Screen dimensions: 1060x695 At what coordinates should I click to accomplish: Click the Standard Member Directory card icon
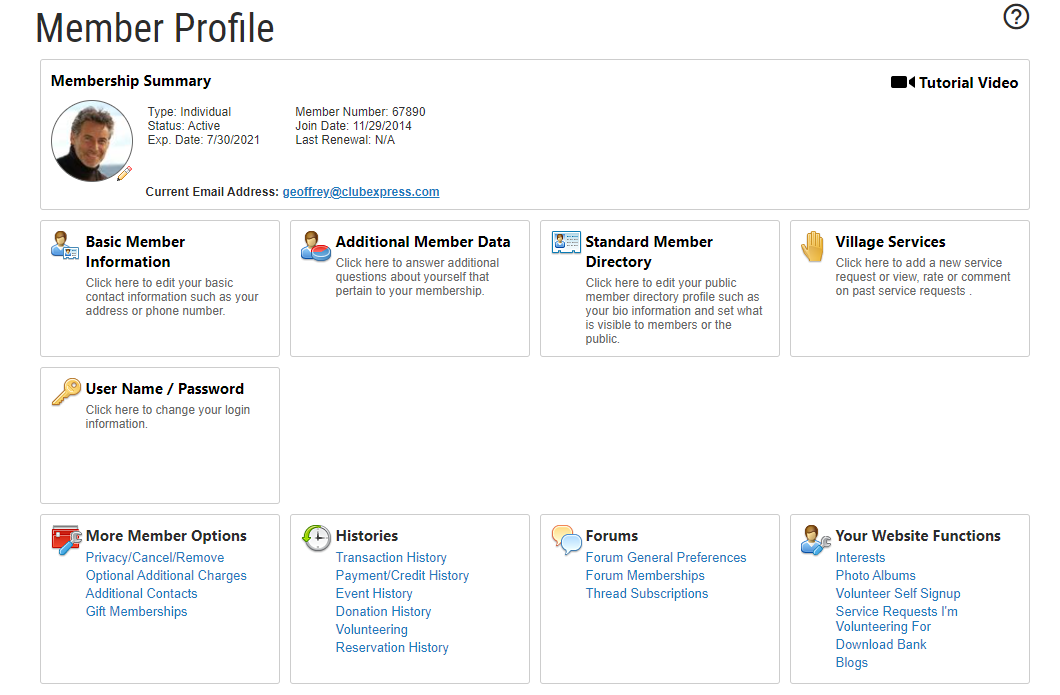566,243
